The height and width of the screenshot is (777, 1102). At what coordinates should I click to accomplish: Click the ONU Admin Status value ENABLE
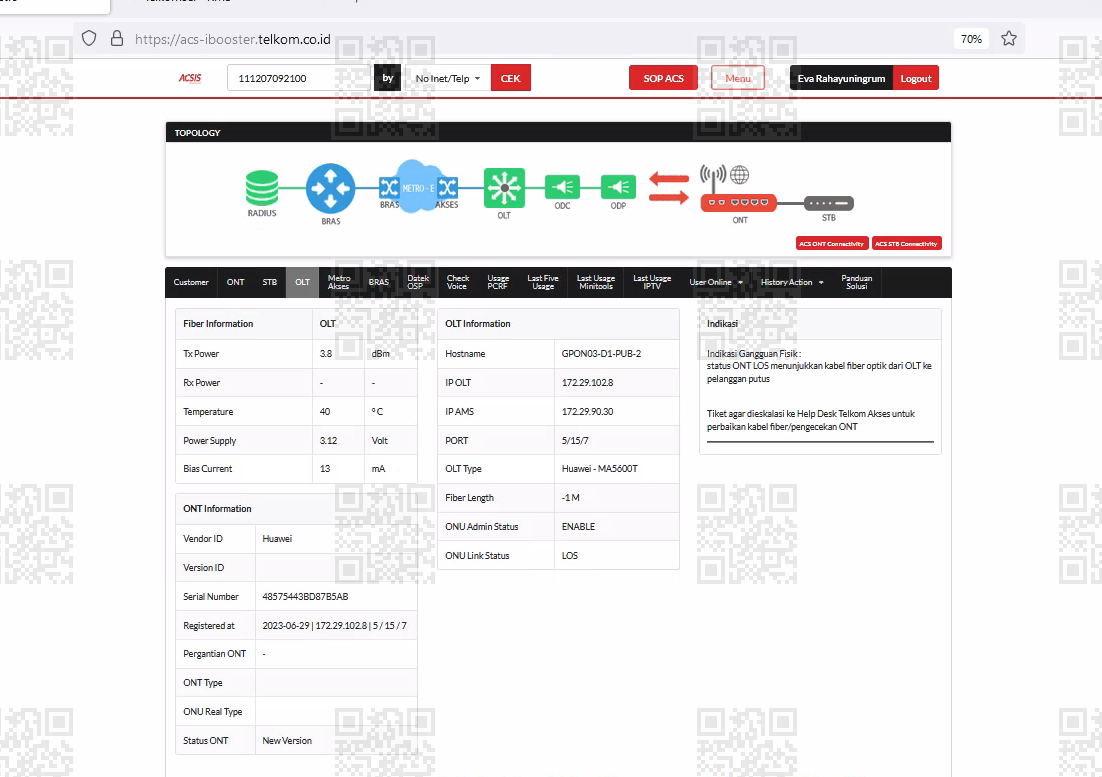578,526
